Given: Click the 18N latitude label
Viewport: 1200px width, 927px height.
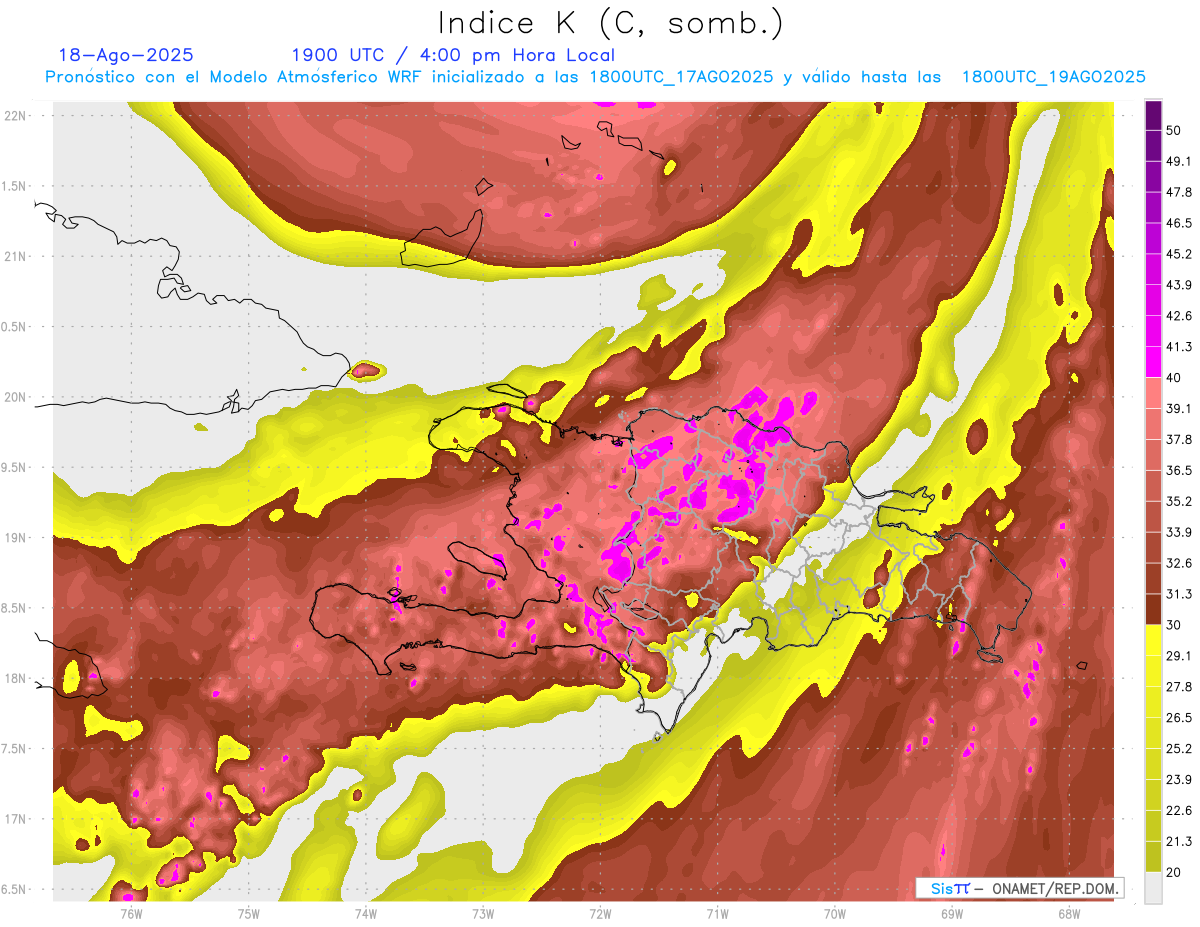Looking at the screenshot, I should [x=17, y=679].
